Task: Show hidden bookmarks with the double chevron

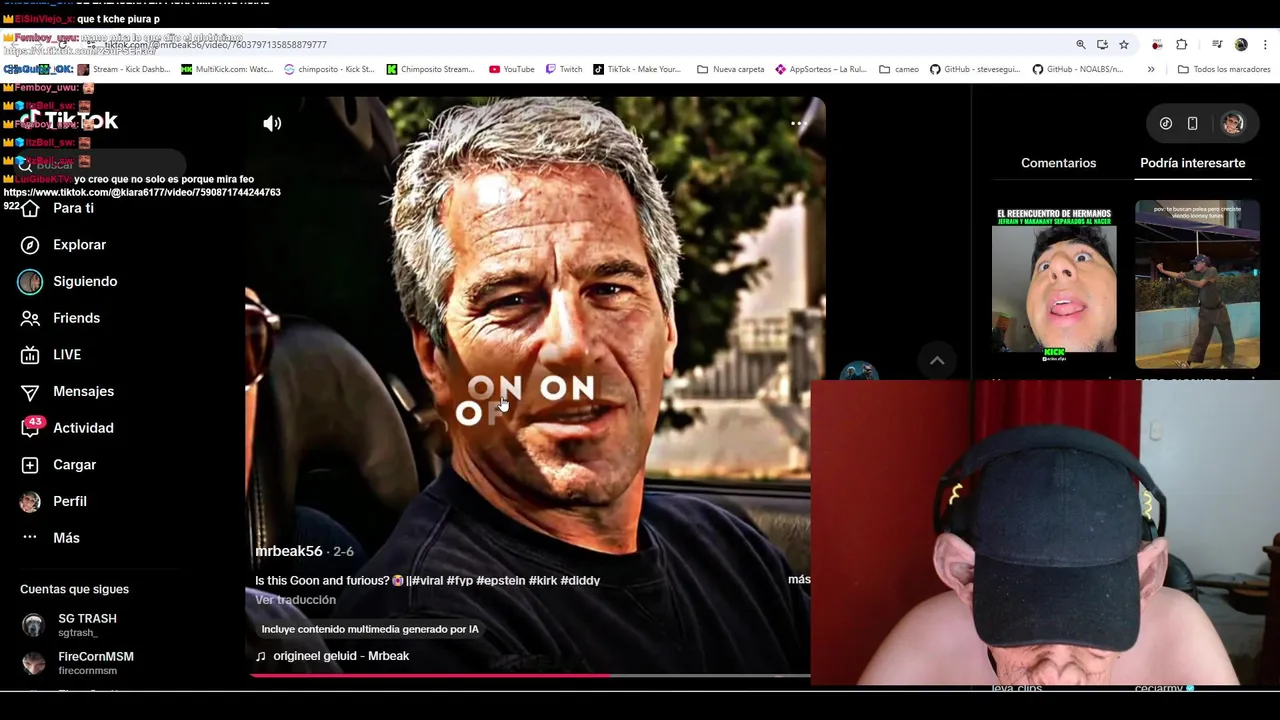Action: pos(1151,69)
